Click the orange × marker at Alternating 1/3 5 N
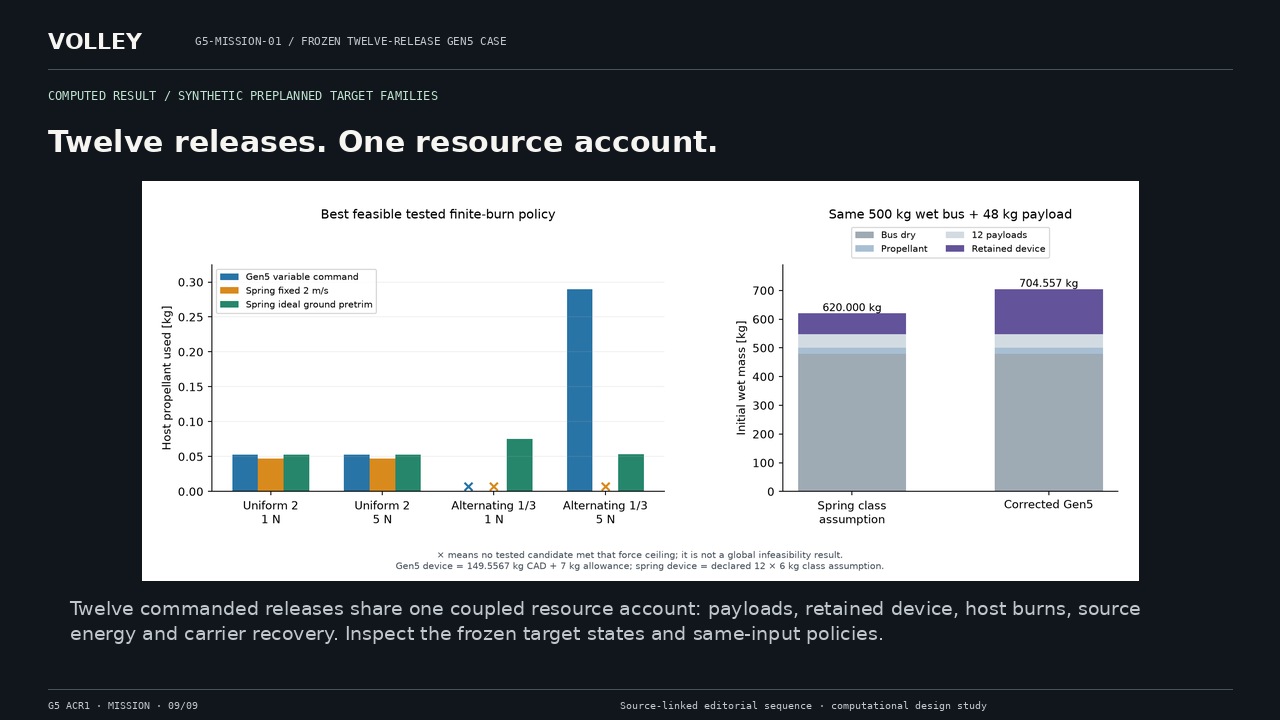1280x720 pixels. tap(605, 487)
